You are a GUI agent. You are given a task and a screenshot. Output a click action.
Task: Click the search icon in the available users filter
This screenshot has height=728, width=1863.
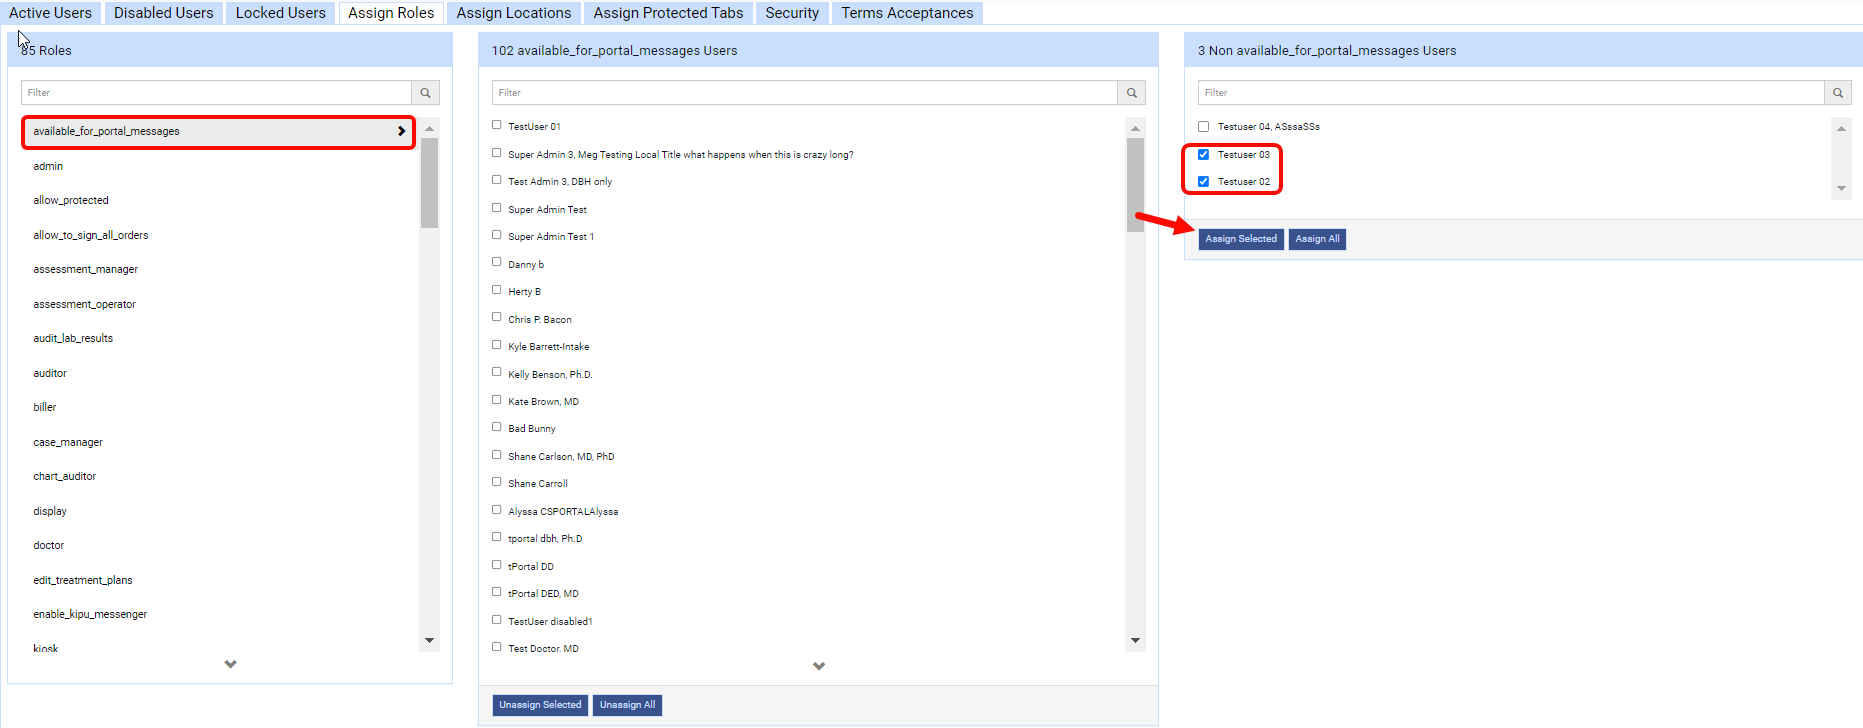click(x=1131, y=93)
